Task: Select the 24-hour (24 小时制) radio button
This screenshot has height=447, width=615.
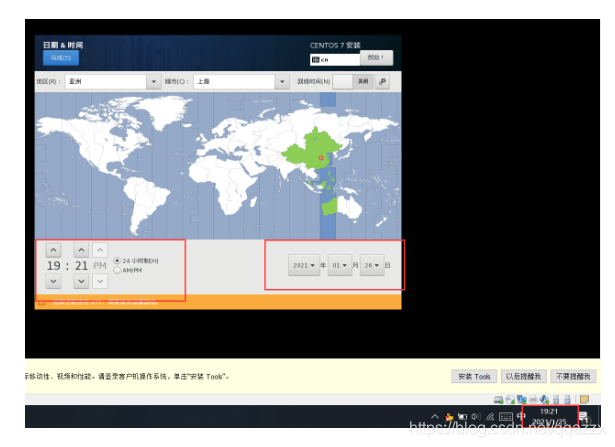Action: (x=117, y=261)
